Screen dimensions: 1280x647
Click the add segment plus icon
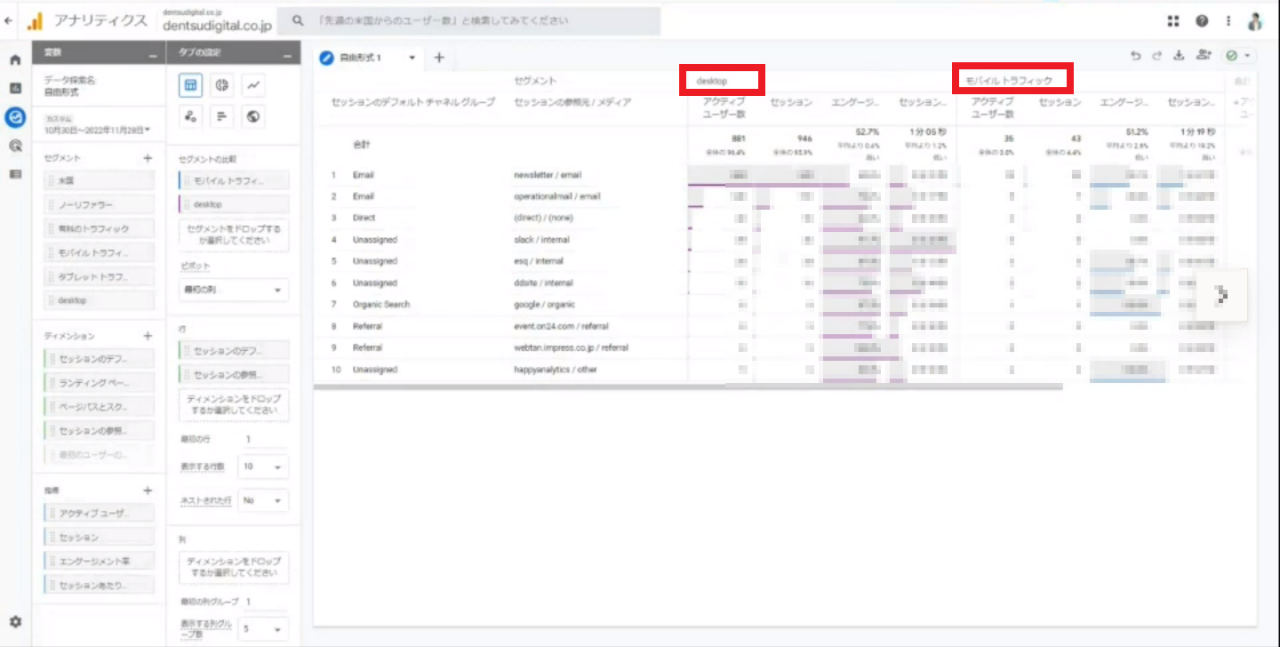pyautogui.click(x=147, y=158)
